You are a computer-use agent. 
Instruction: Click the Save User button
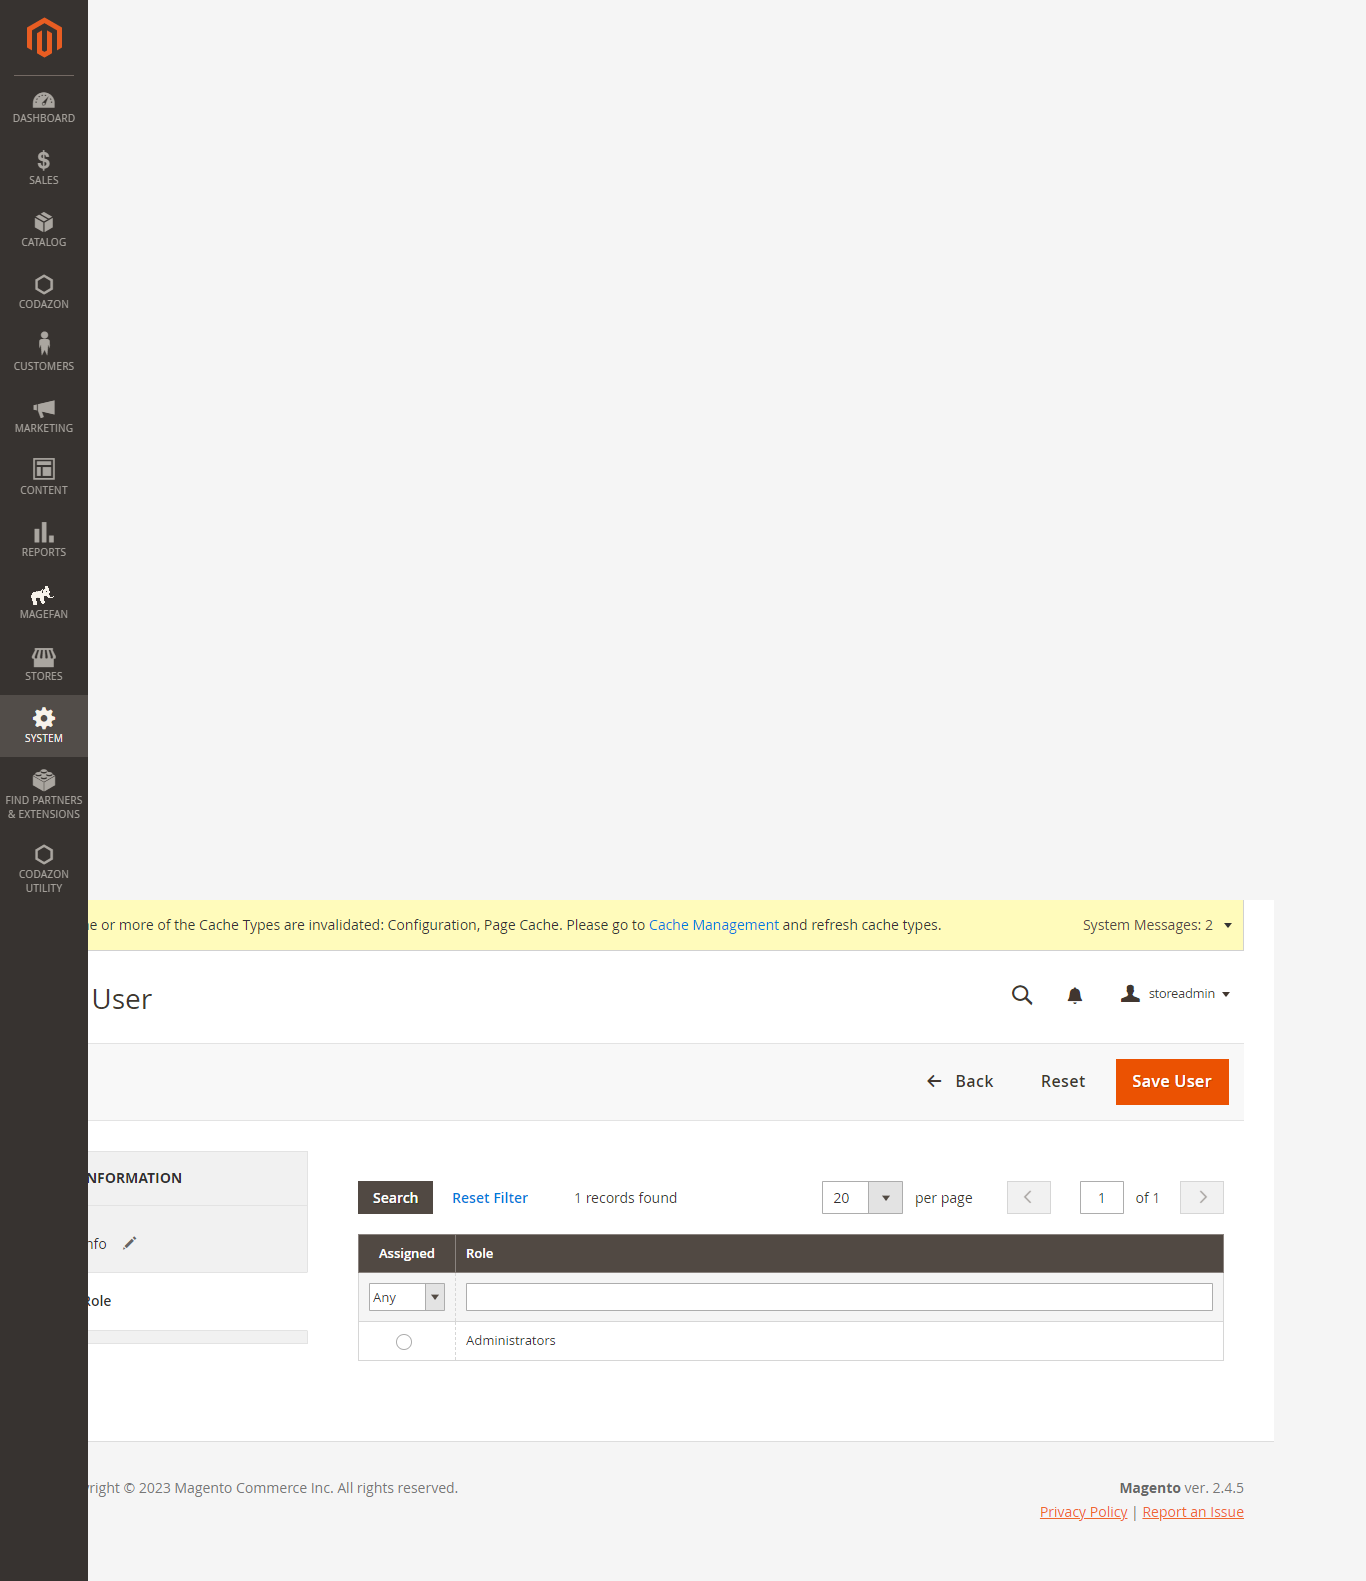click(1172, 1082)
